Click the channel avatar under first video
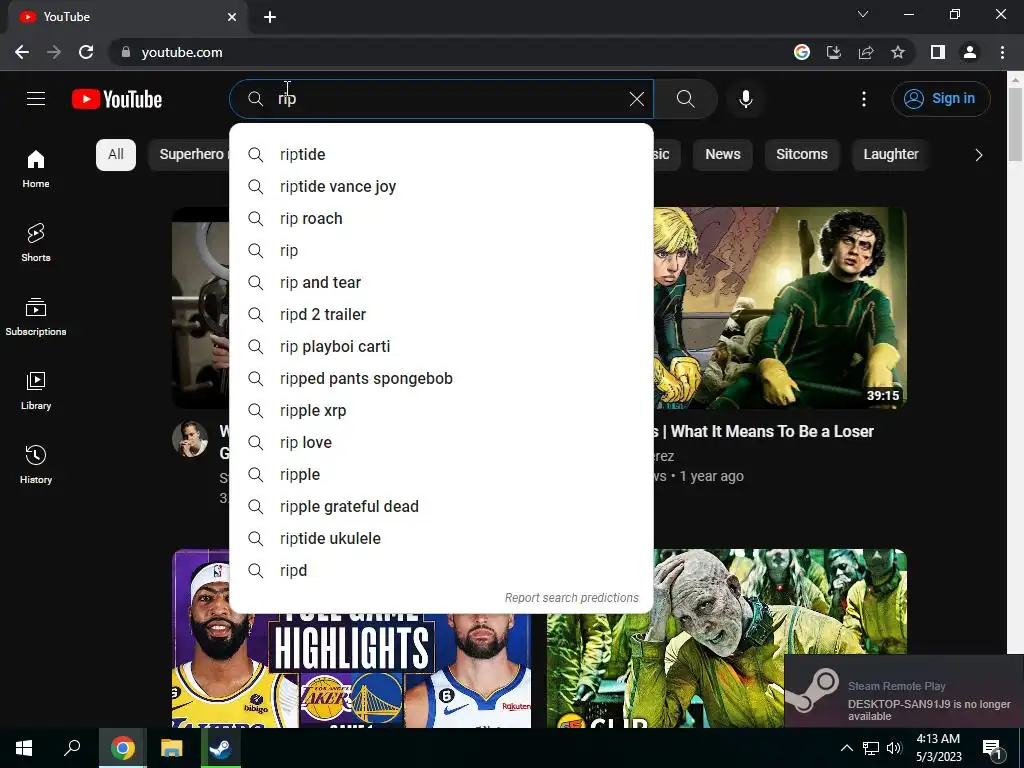This screenshot has width=1024, height=768. (x=190, y=439)
